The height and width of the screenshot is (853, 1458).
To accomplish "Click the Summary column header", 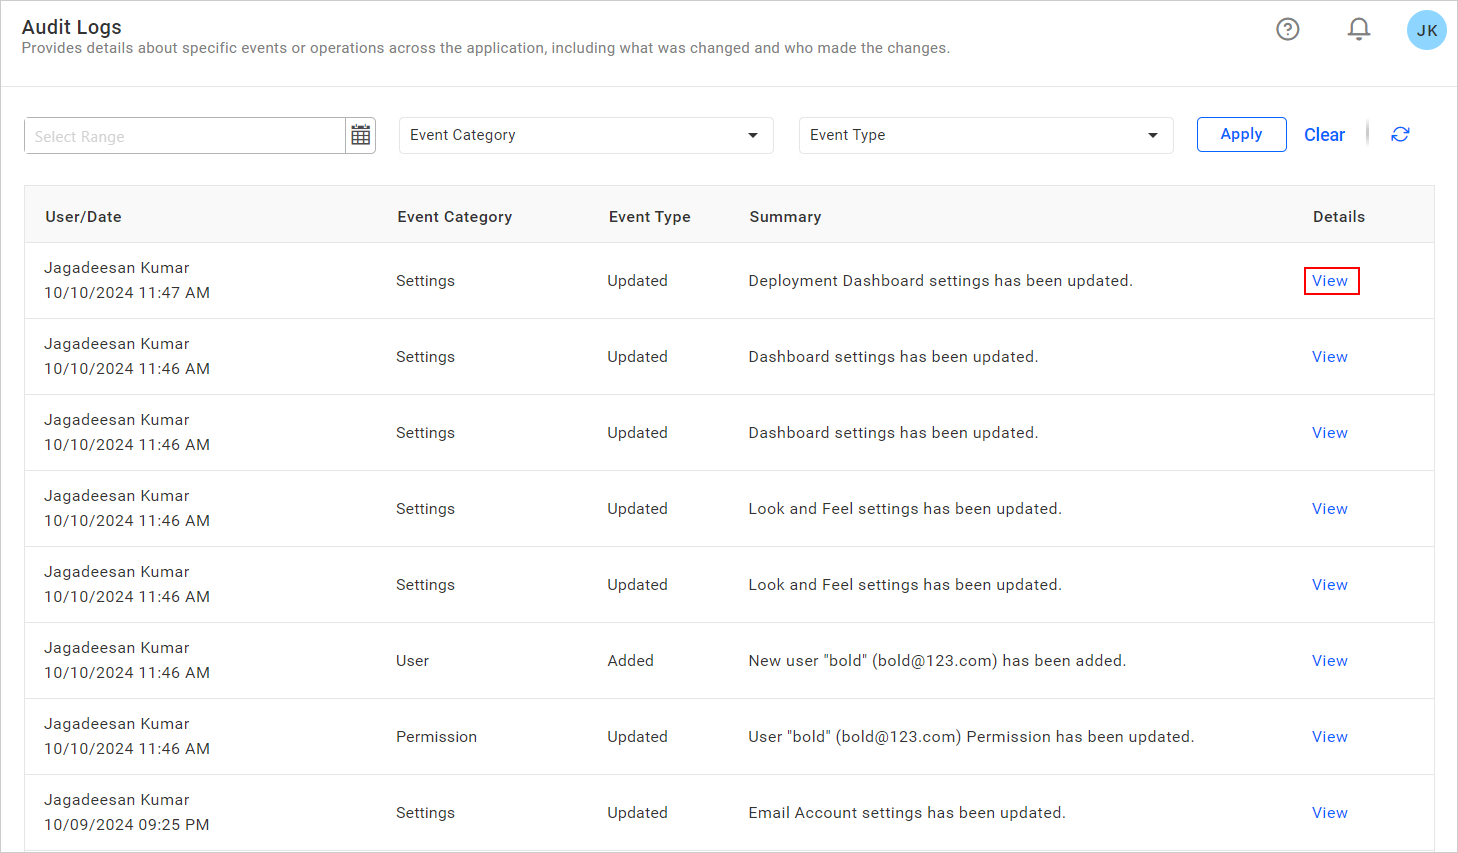I will [x=785, y=216].
